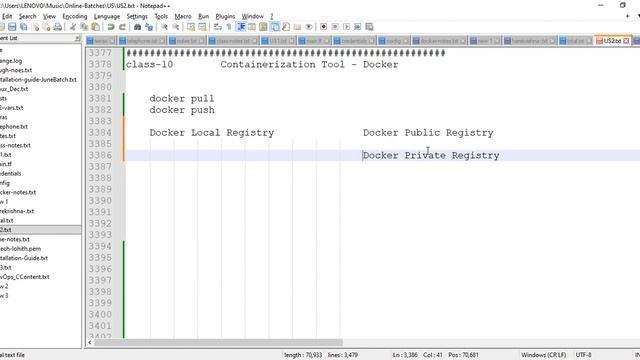The height and width of the screenshot is (360, 640).
Task: Open the Window menu
Action: [253, 16]
